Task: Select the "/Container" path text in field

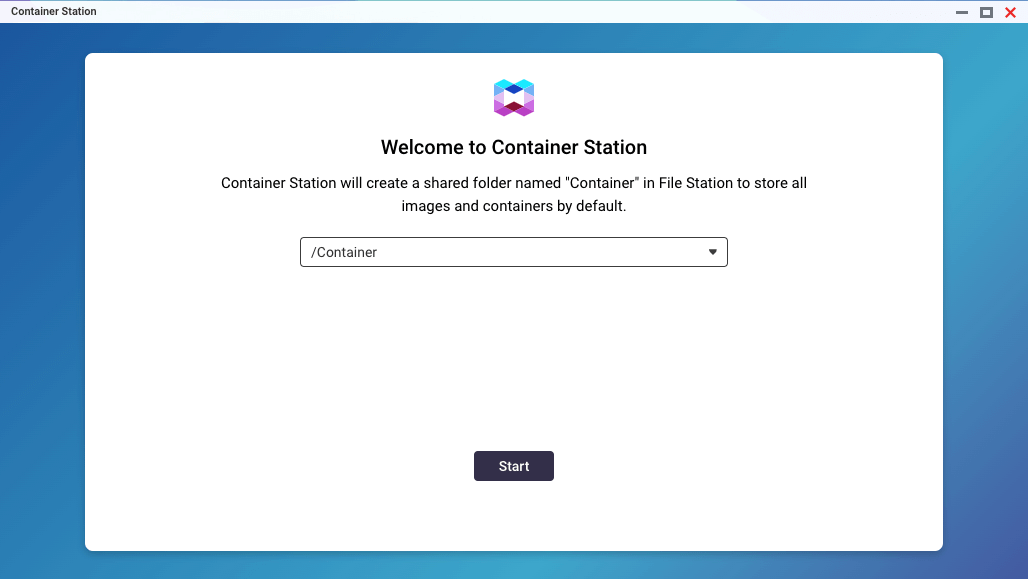Action: pyautogui.click(x=344, y=252)
